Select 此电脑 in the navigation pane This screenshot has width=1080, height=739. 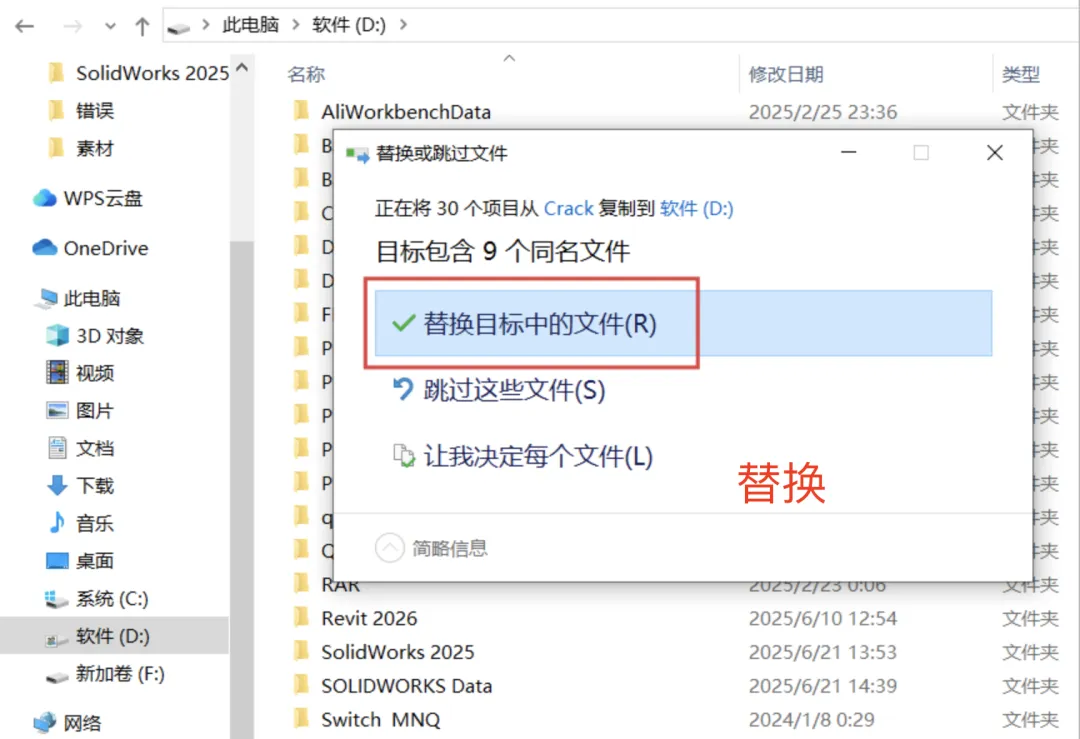point(79,298)
